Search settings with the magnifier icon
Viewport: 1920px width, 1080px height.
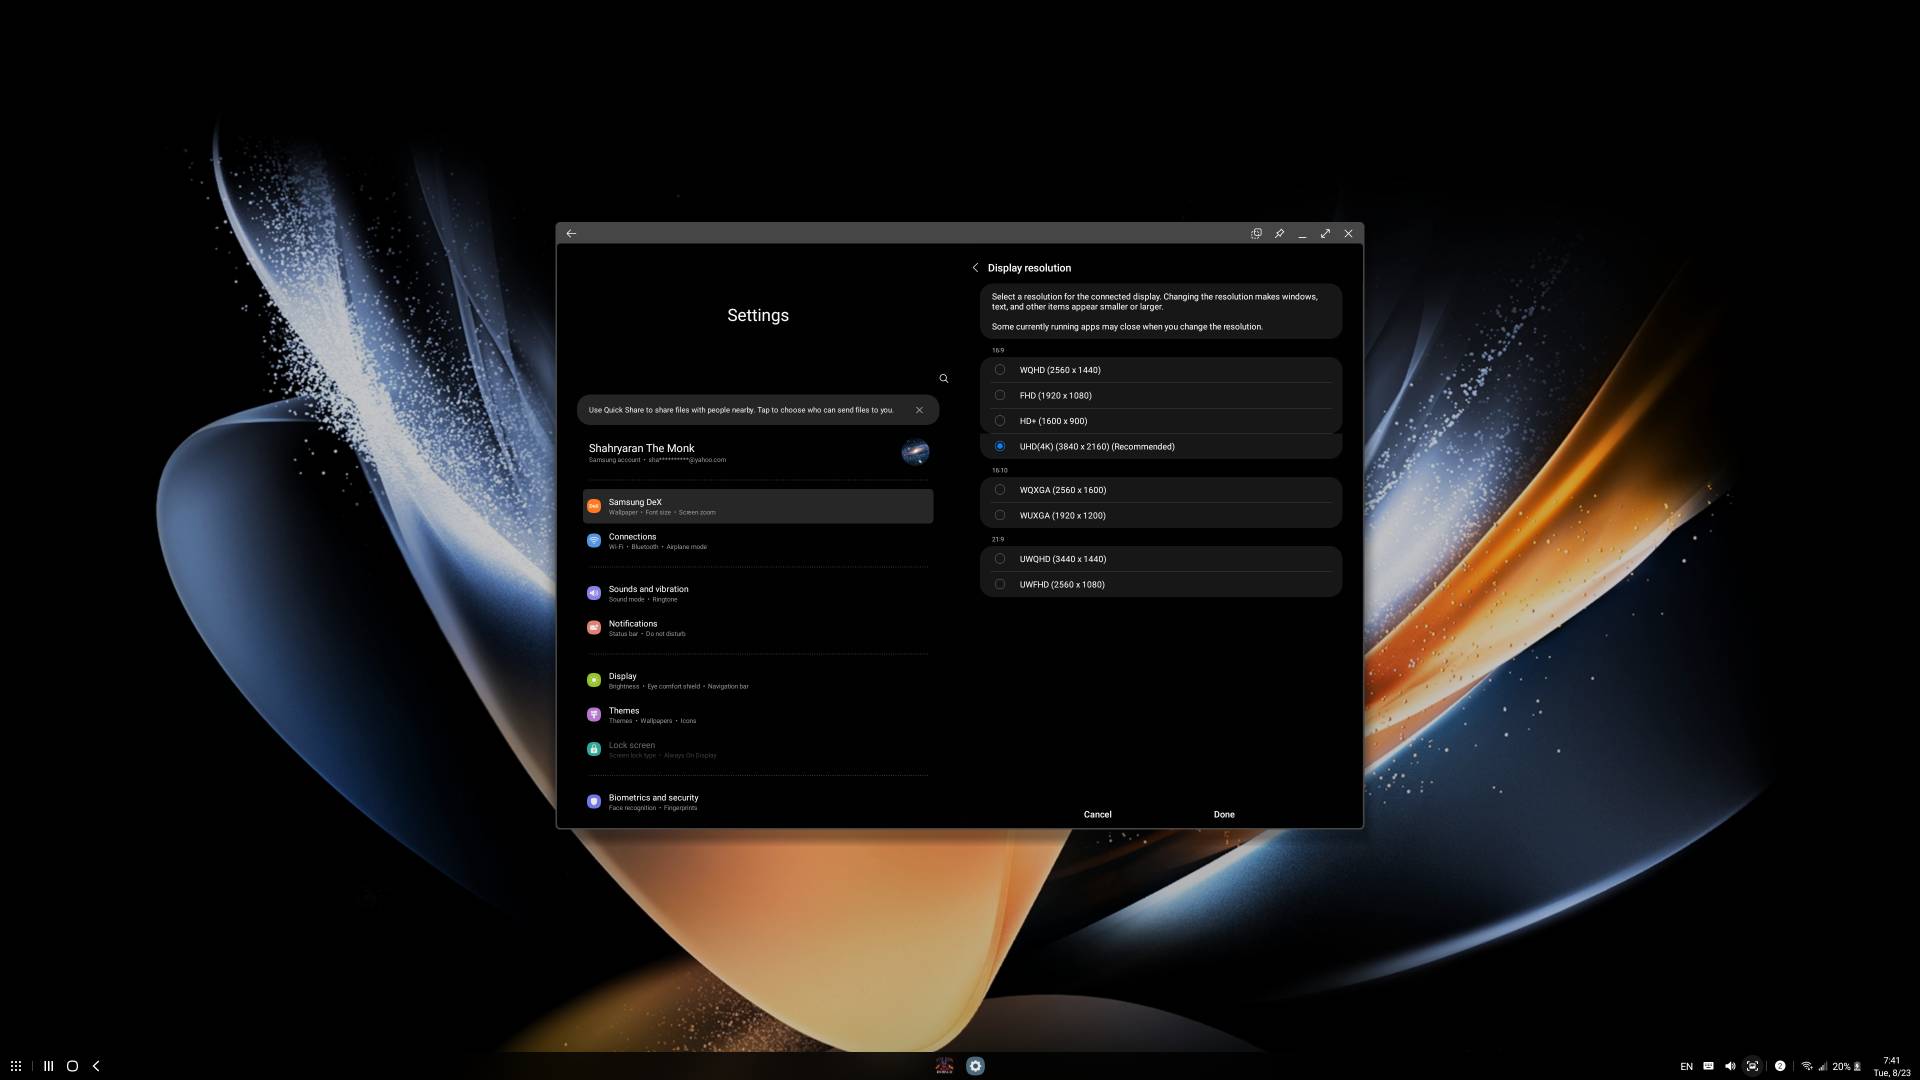coord(943,379)
